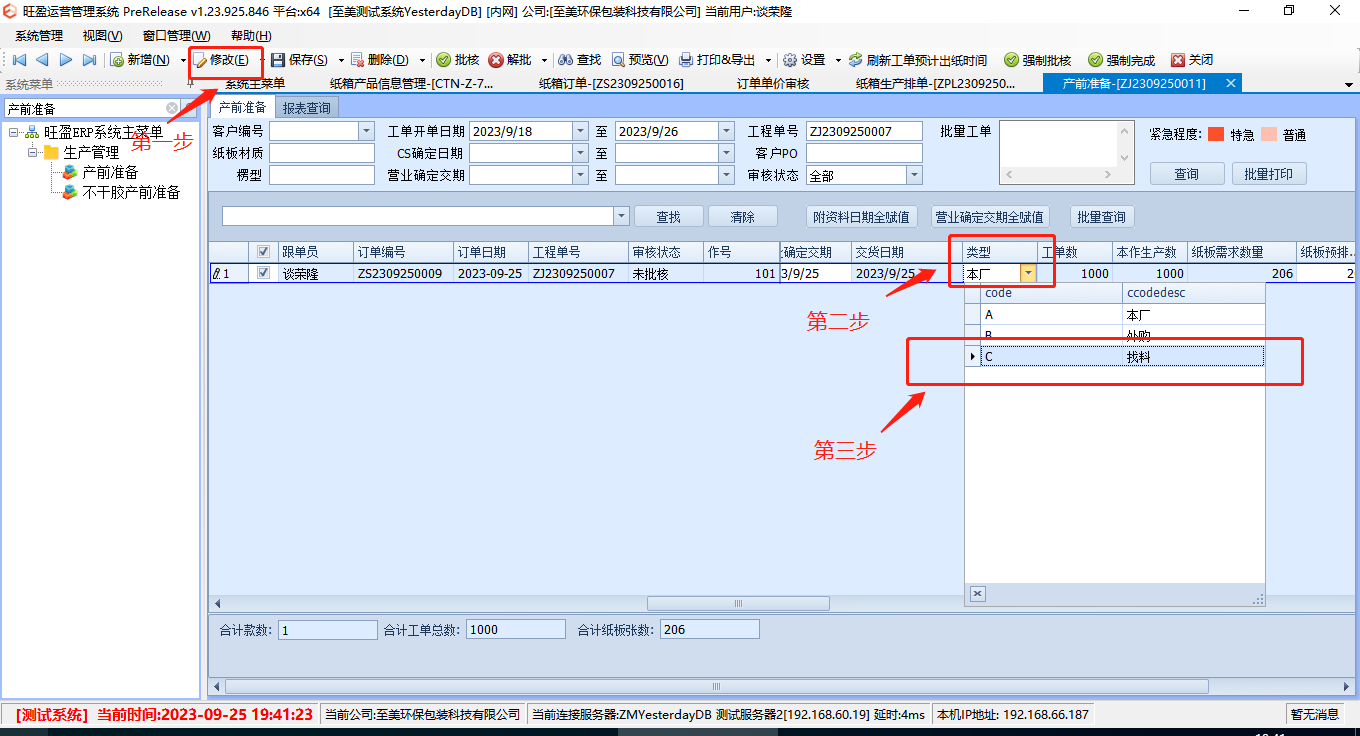This screenshot has height=736, width=1360.
Task: Click the 关闭 close toolbar button
Action: (x=1192, y=60)
